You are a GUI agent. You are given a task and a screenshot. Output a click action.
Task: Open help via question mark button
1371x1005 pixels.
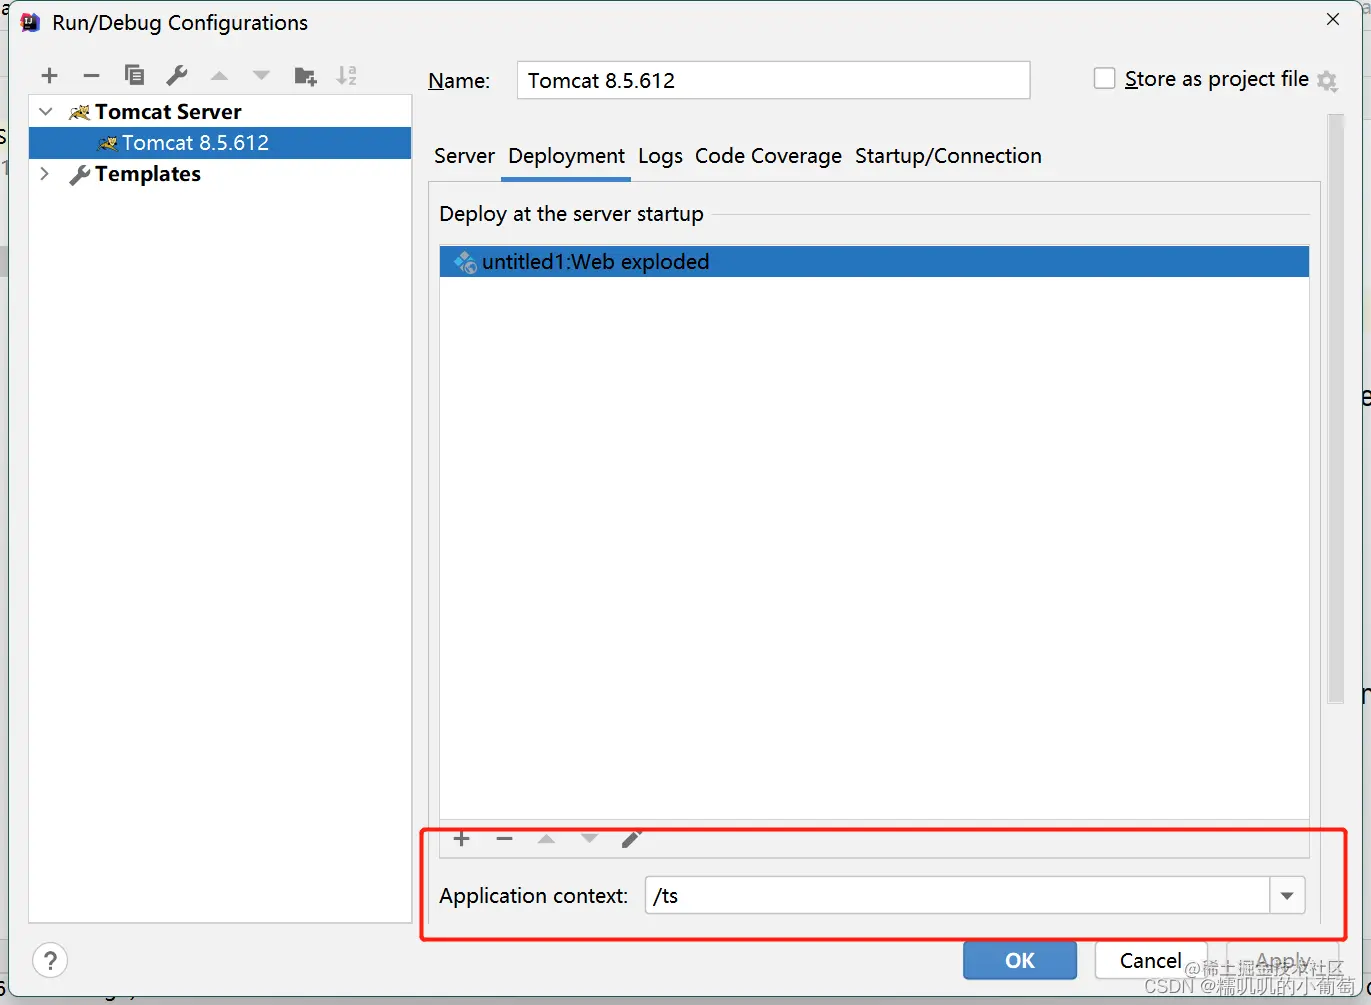[50, 961]
